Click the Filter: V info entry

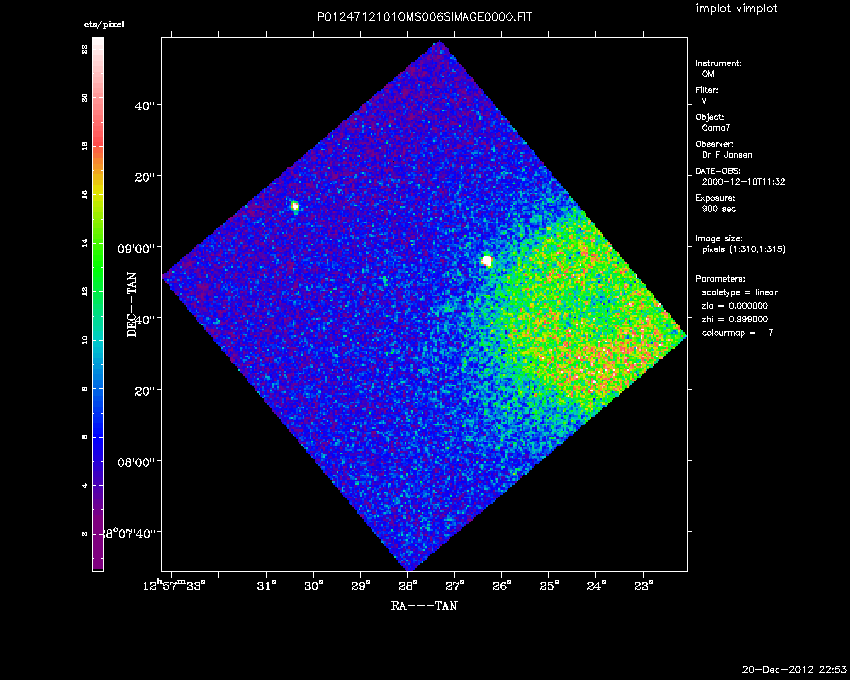coord(706,95)
